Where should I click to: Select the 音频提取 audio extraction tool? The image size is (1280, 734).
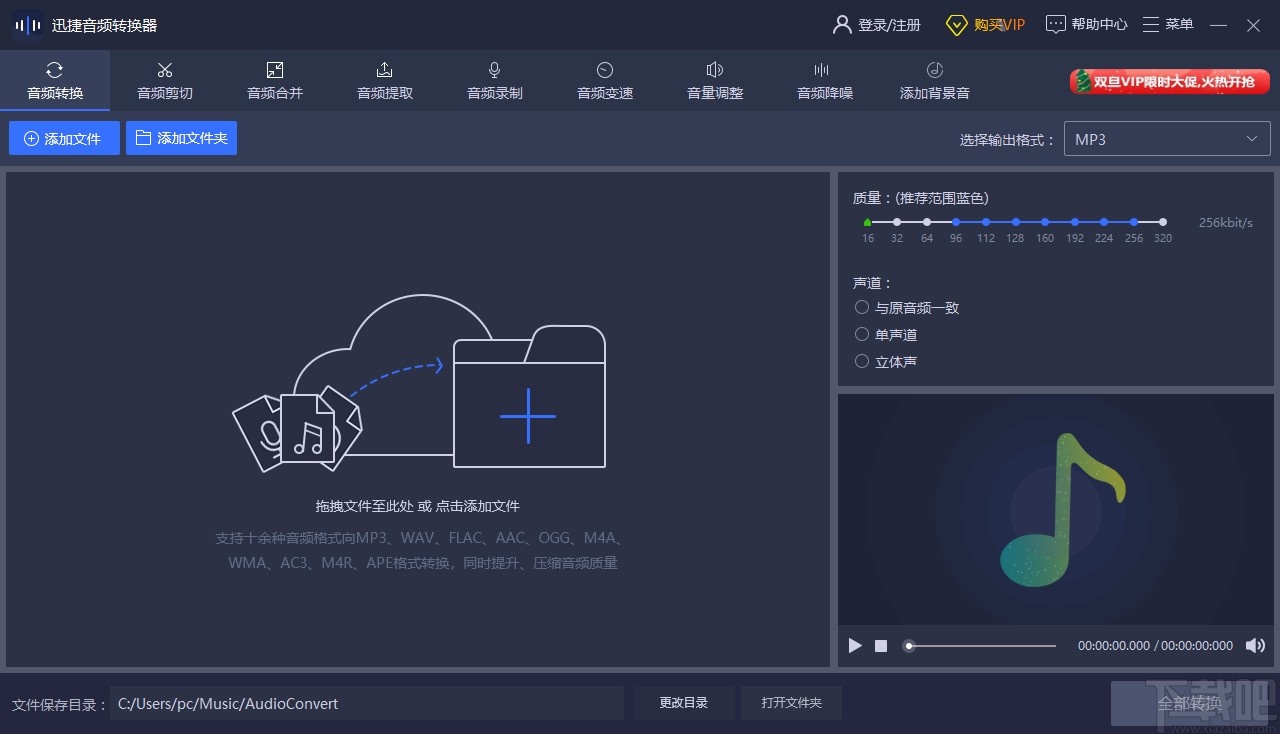(384, 80)
